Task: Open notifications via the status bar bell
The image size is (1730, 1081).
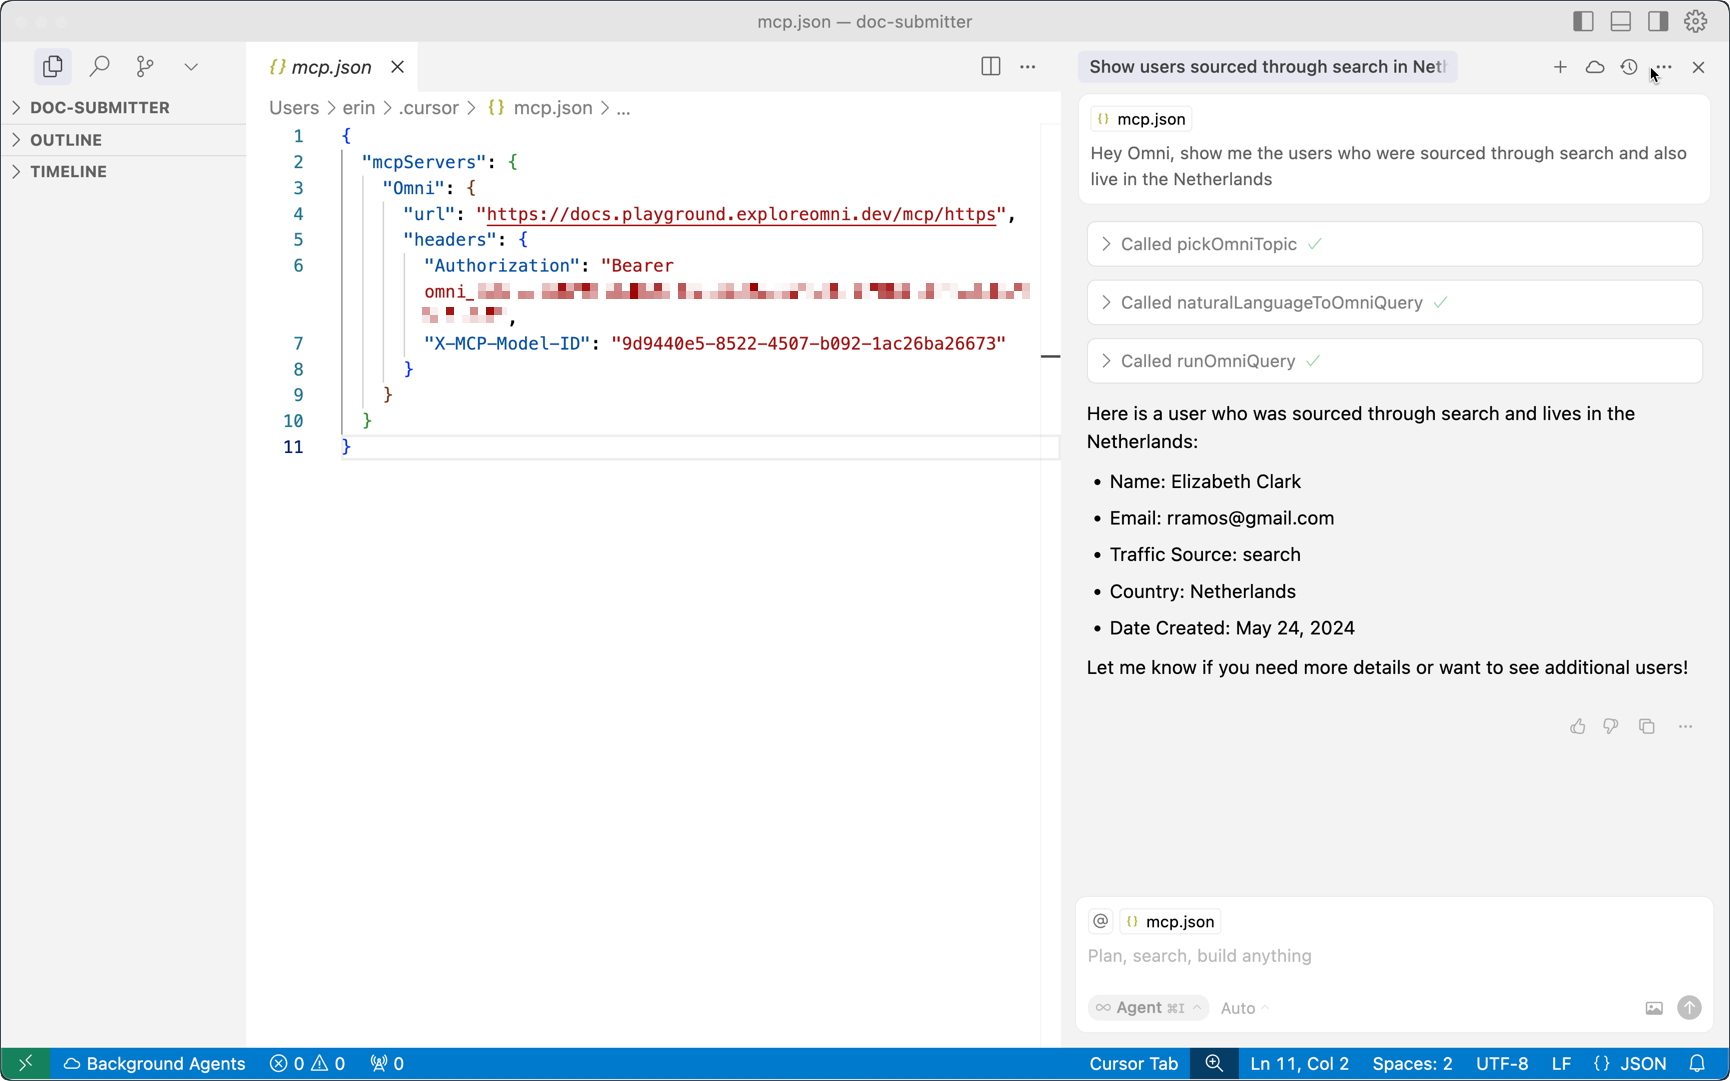Action: click(1699, 1064)
